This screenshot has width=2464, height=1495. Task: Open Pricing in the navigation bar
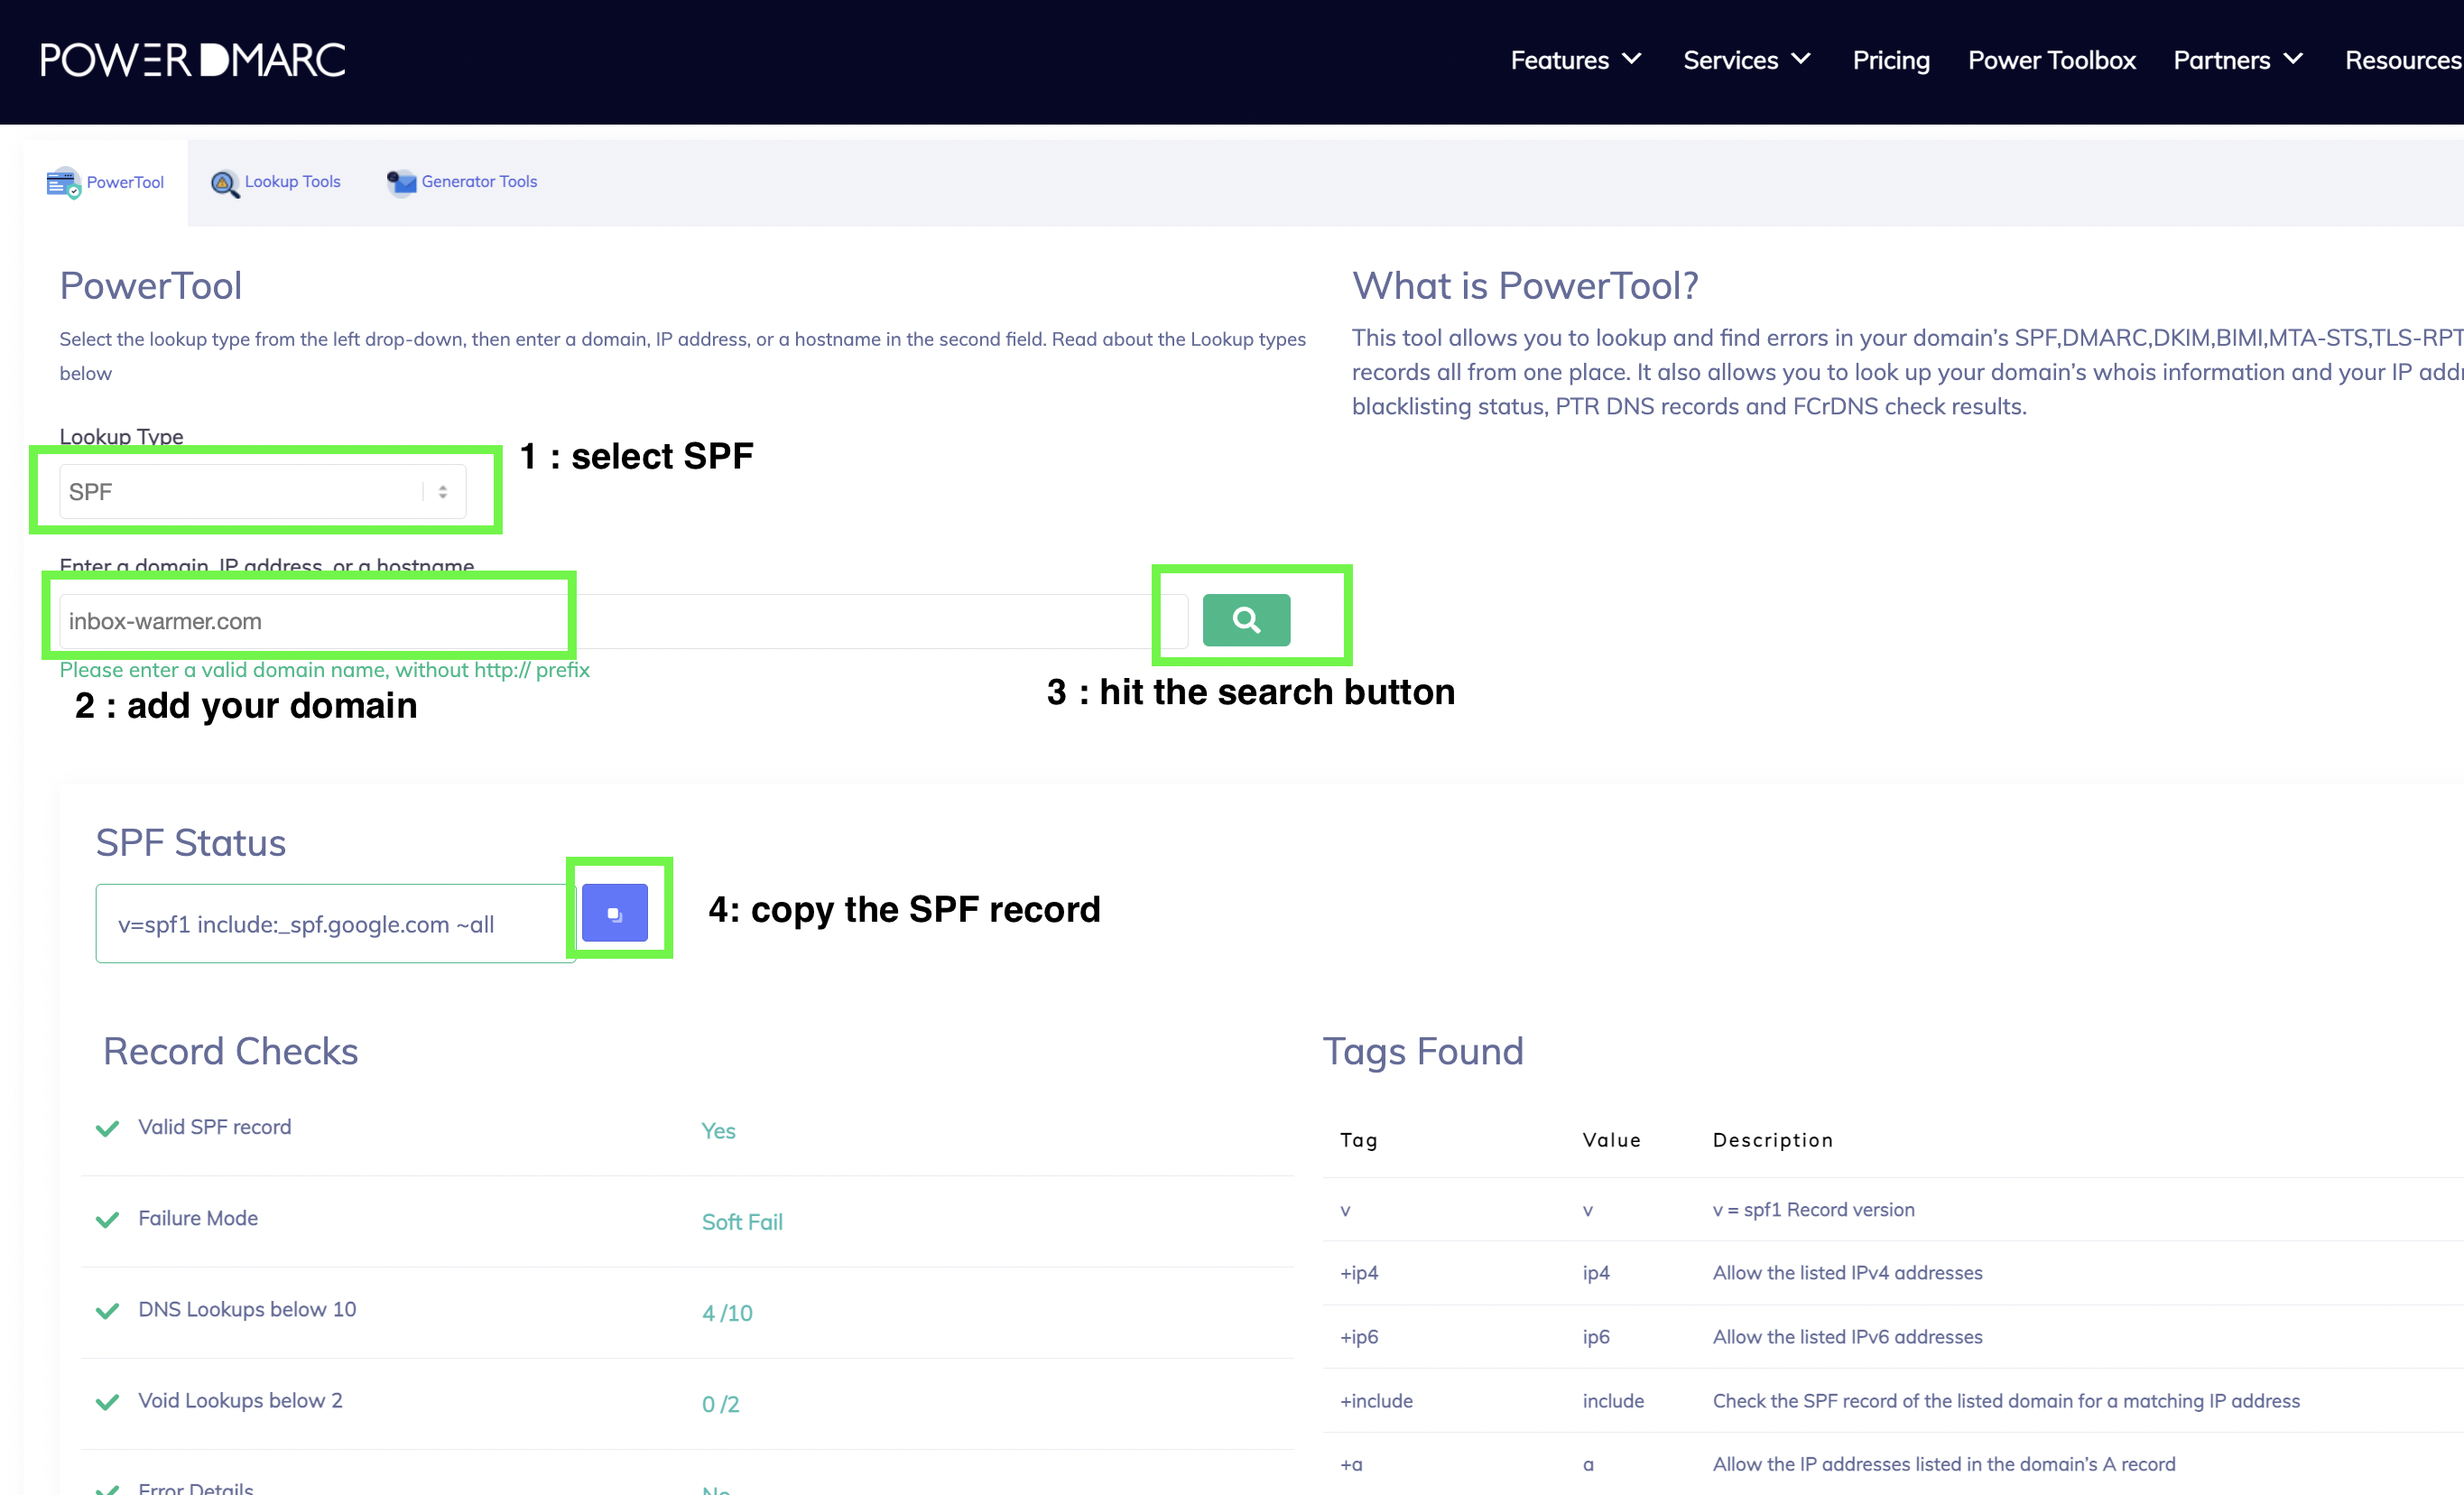pos(1891,60)
